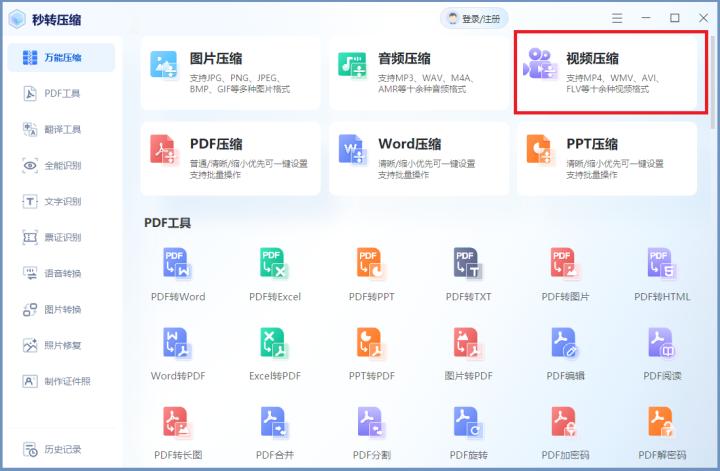Viewport: 720px width, 471px height.
Task: Select 制作证件照 in the sidebar
Action: 61,381
